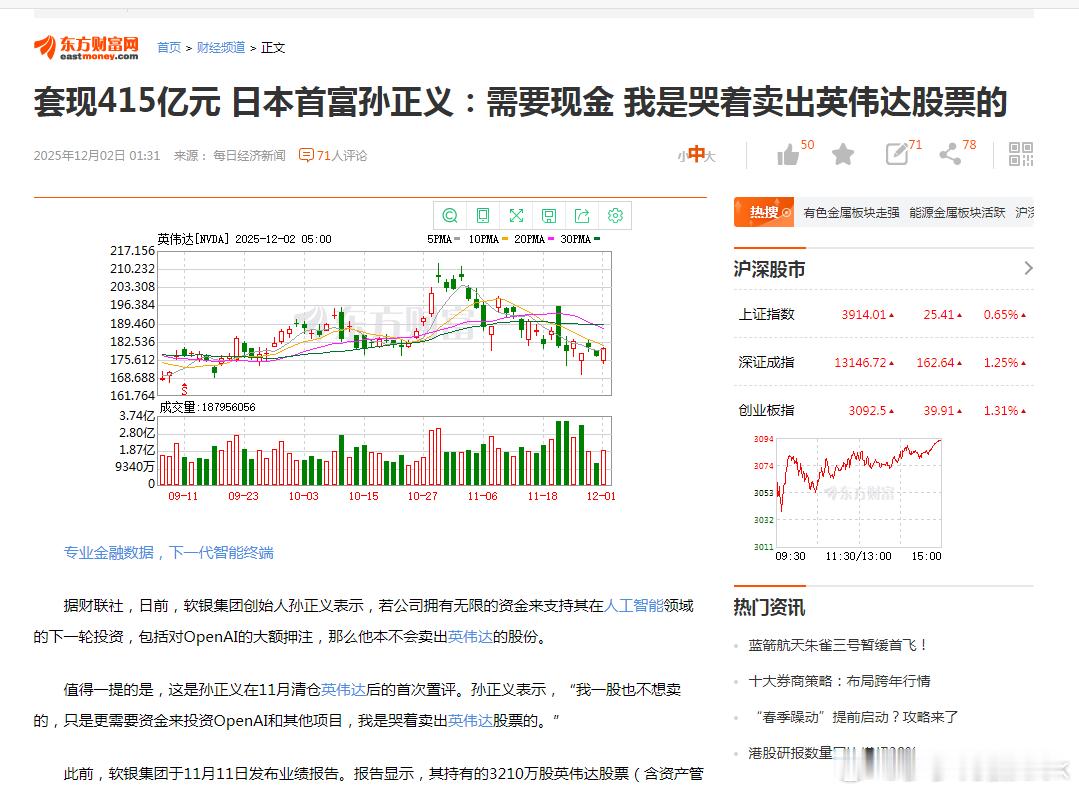Click the chart export/share arrow icon
The width and height of the screenshot is (1079, 793).
(582, 215)
